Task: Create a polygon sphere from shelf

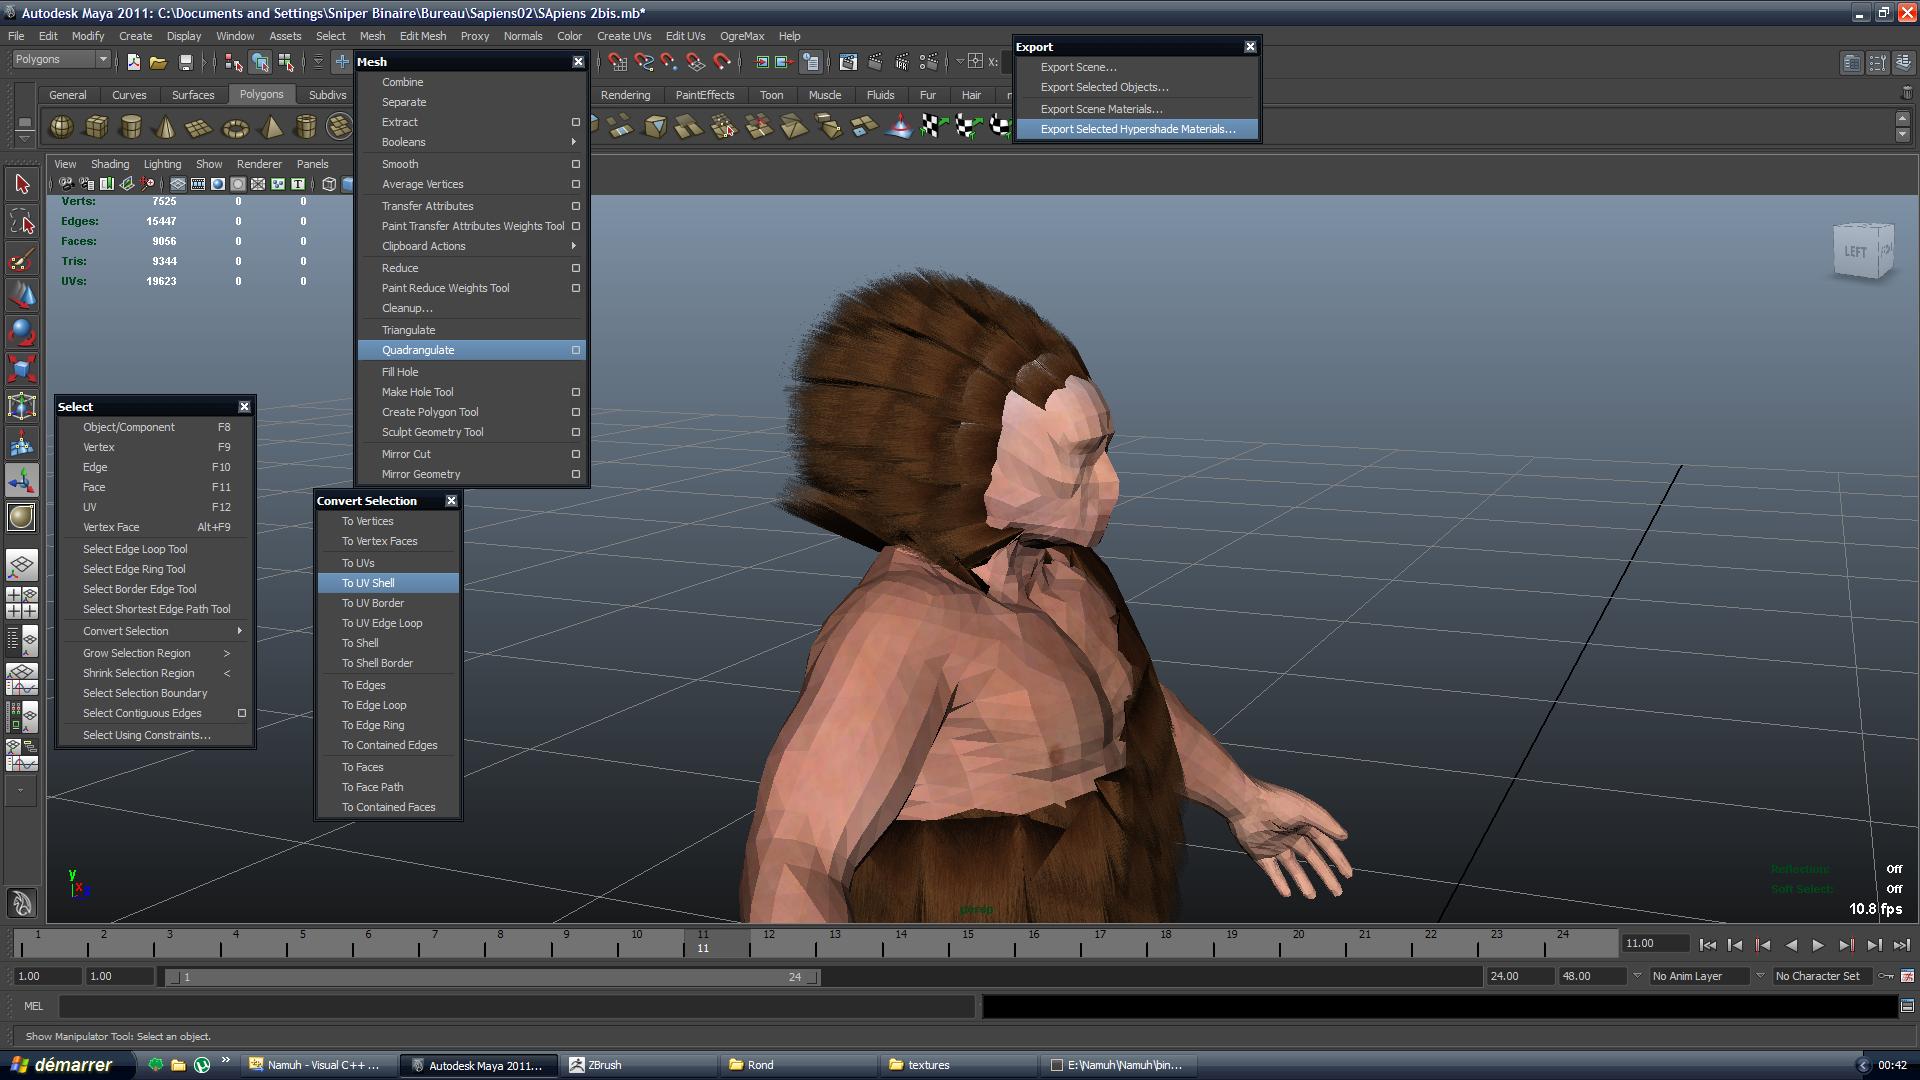Action: coord(61,127)
